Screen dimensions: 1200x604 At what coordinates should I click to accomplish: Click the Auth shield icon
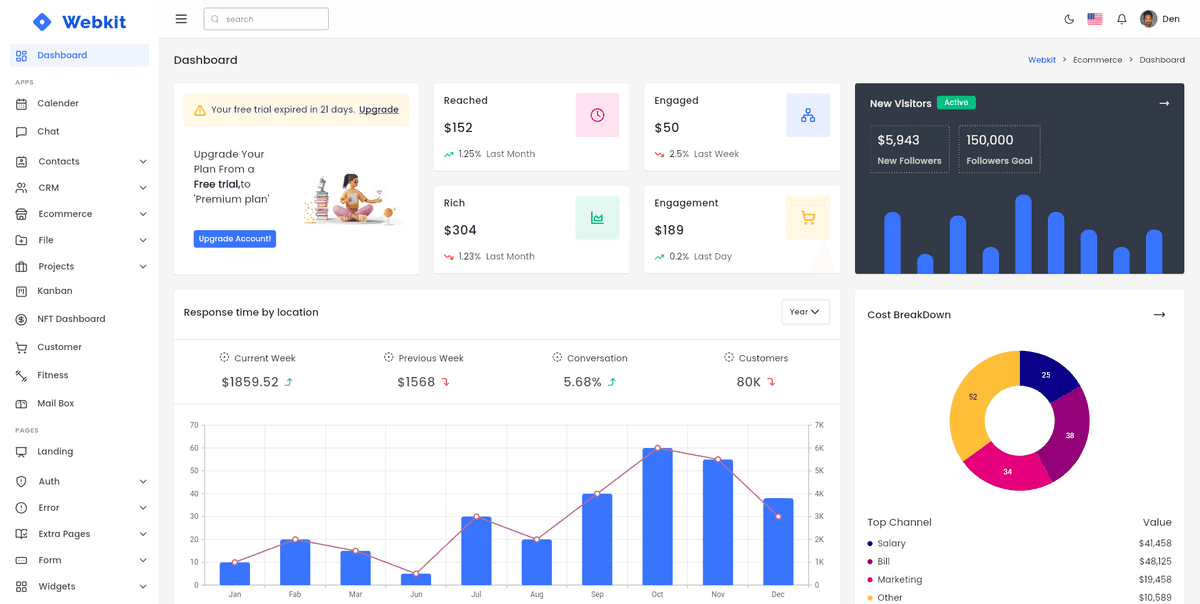click(x=22, y=481)
